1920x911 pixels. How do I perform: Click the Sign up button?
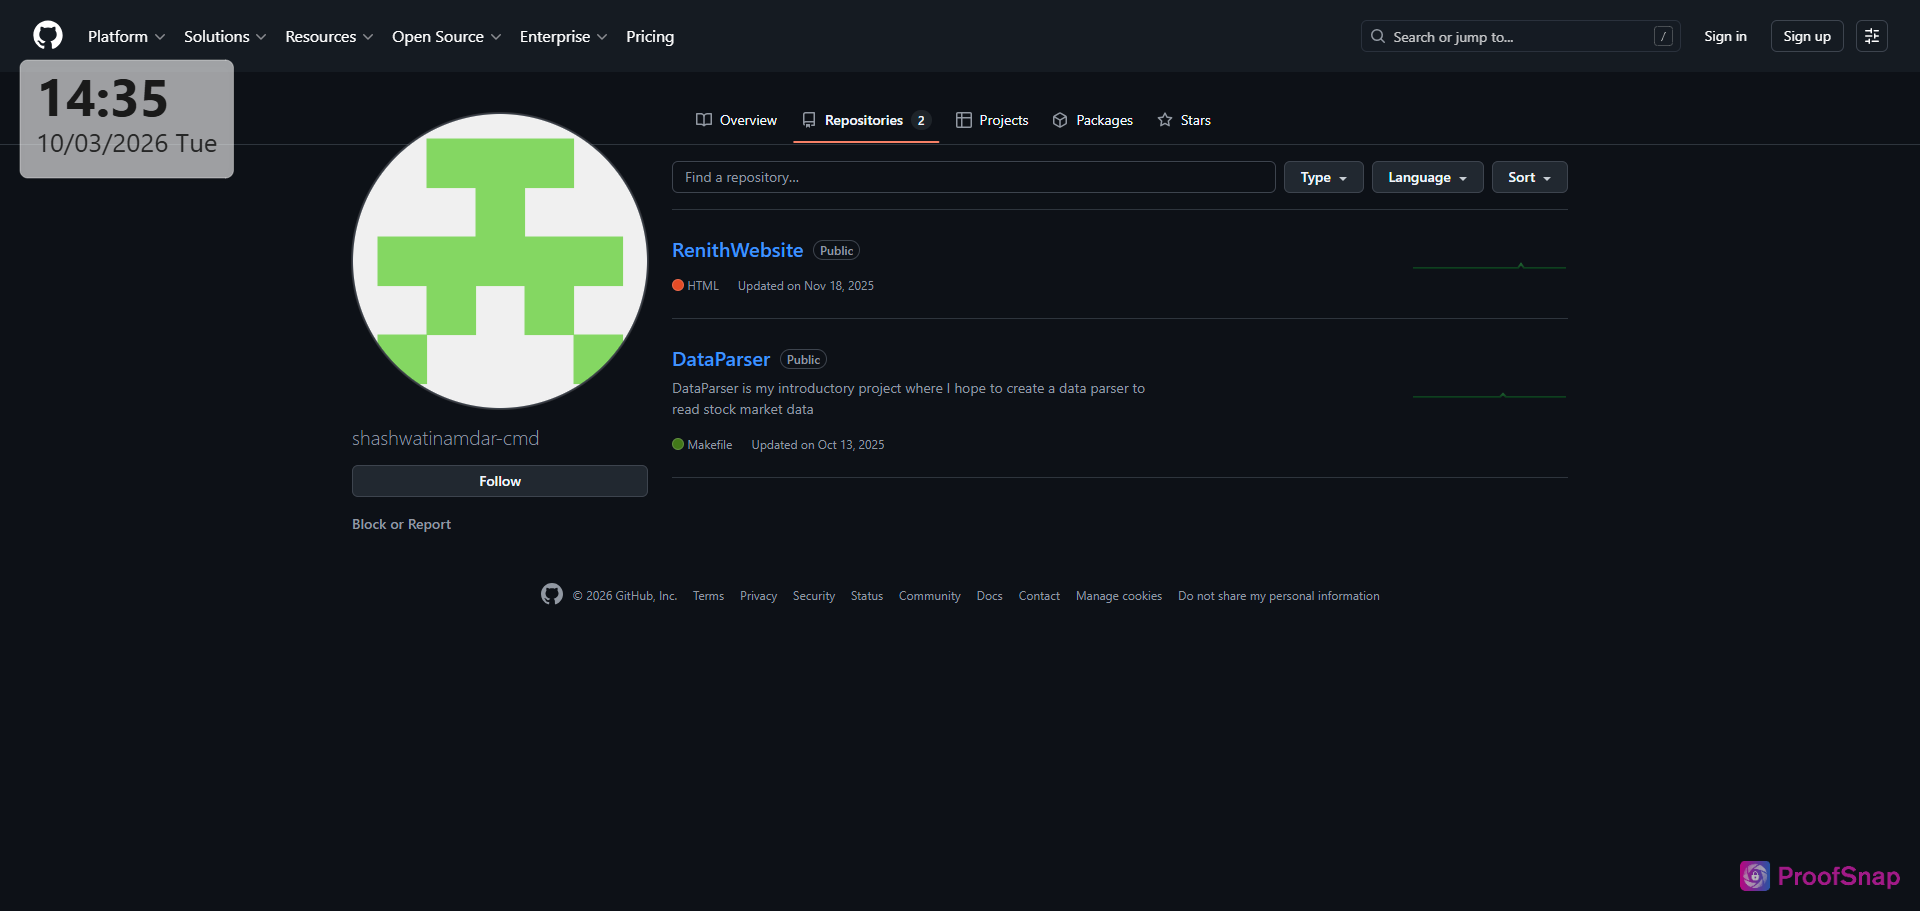1807,36
